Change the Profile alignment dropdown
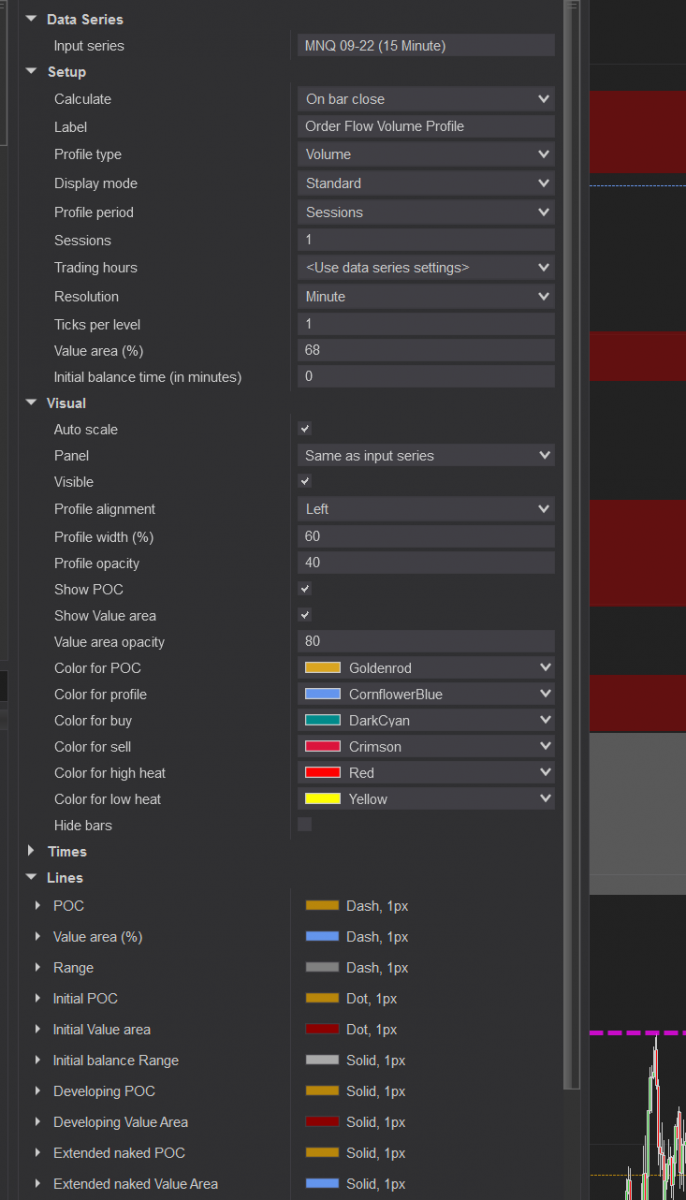 [426, 509]
